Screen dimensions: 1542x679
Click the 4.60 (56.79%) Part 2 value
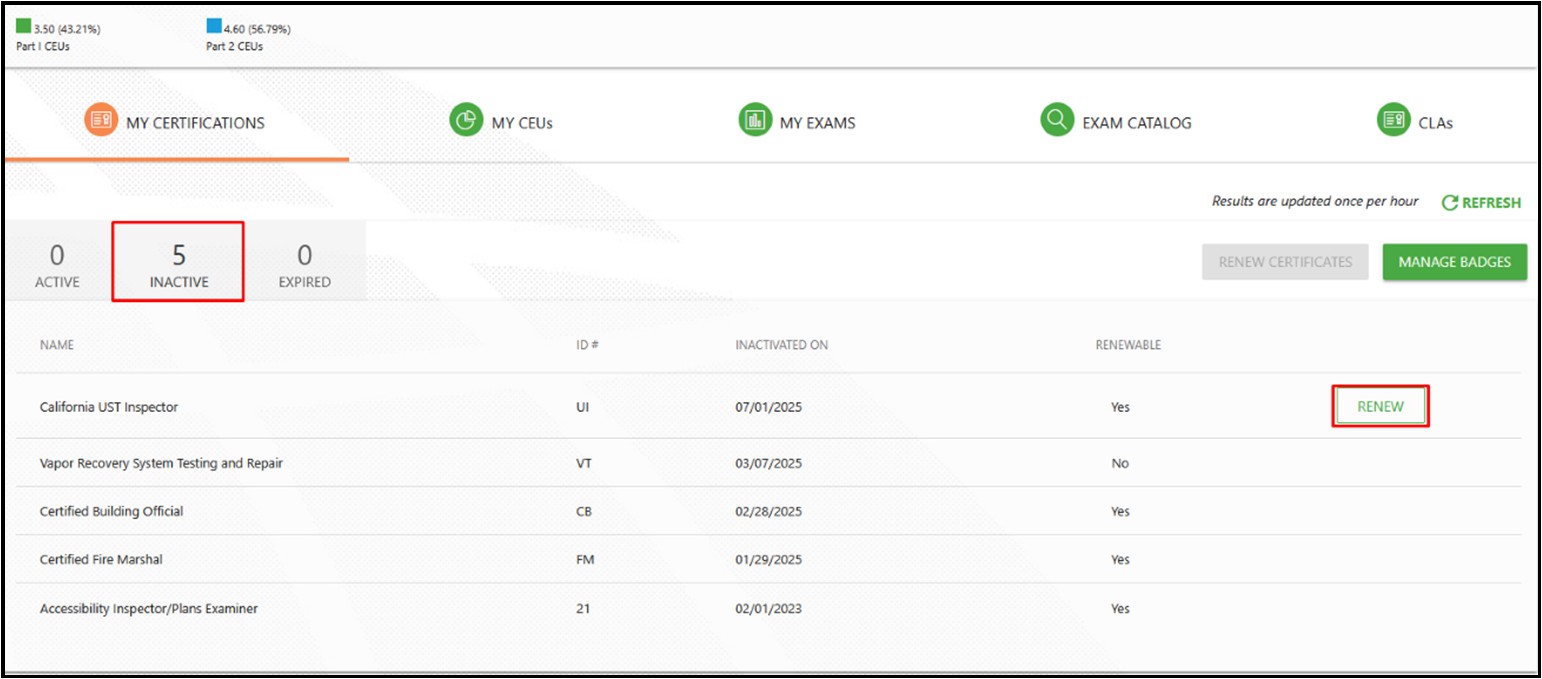tap(258, 28)
